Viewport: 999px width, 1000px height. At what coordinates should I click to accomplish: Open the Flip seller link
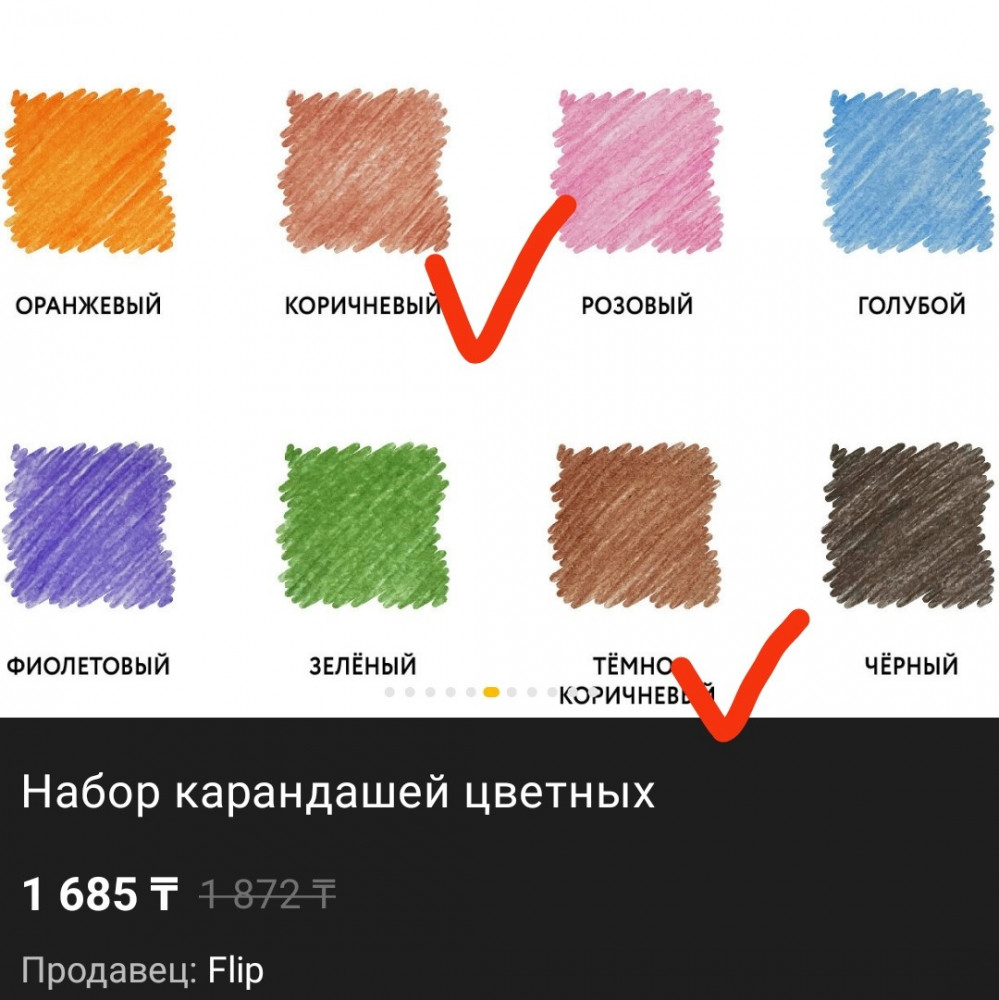(x=235, y=971)
